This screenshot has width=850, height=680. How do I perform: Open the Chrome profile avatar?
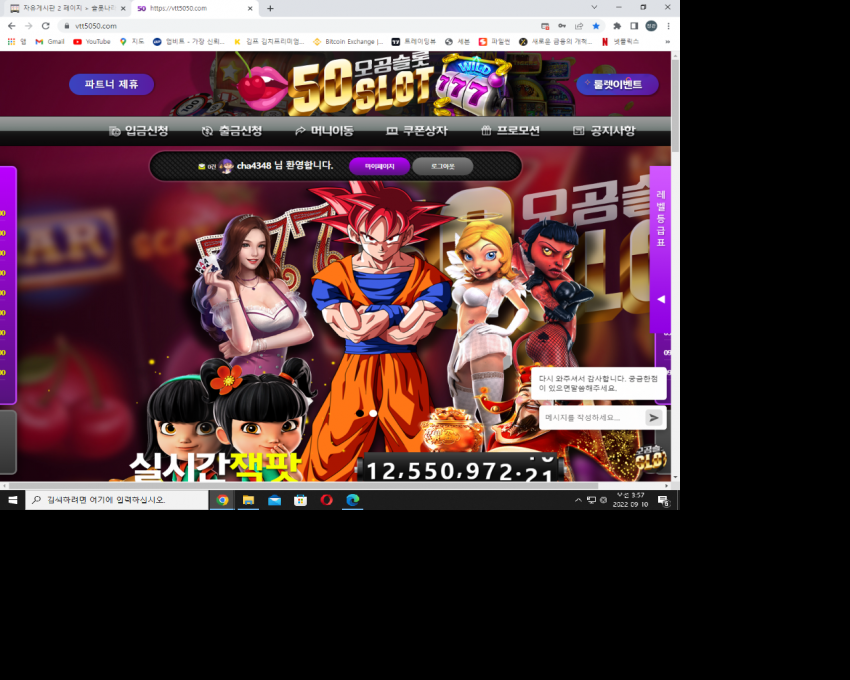651,26
